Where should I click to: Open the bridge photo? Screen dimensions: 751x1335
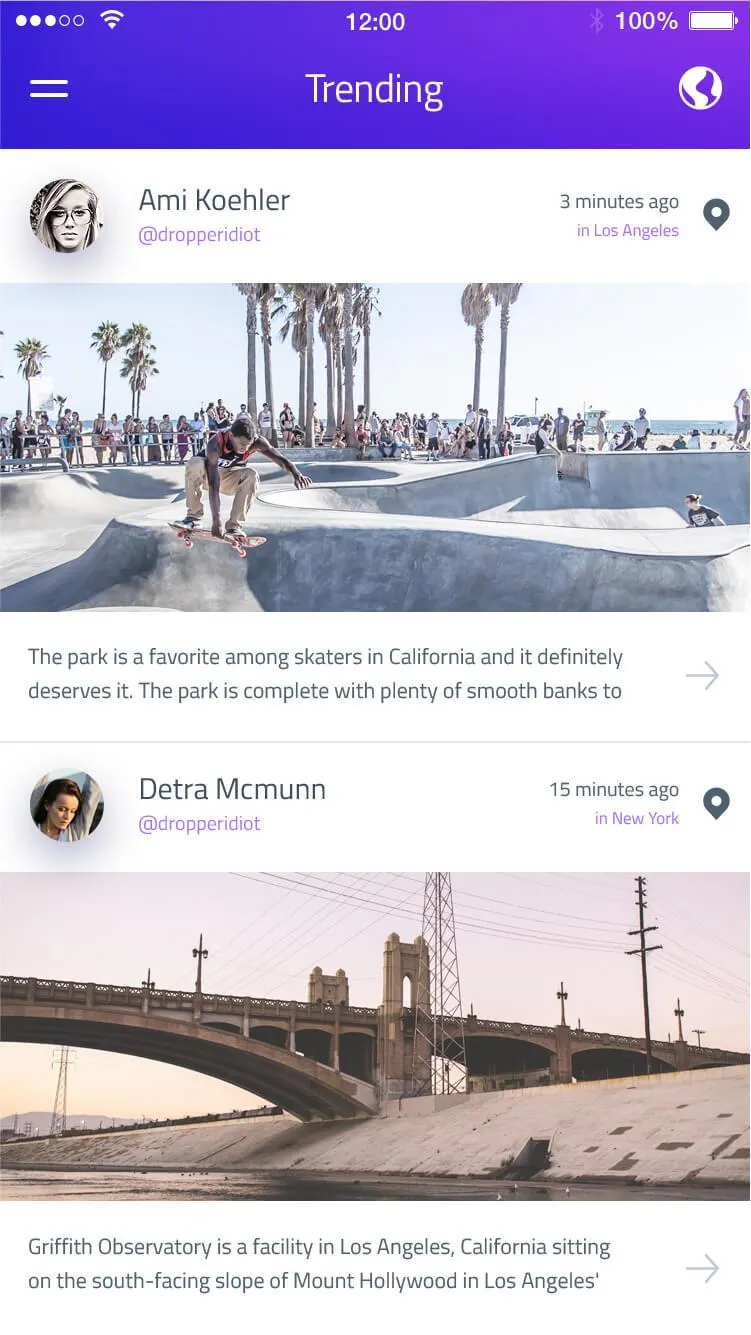pos(375,1036)
